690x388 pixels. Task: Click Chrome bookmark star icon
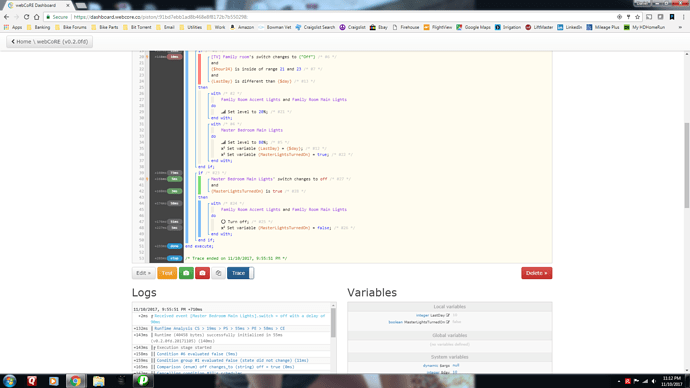637,17
